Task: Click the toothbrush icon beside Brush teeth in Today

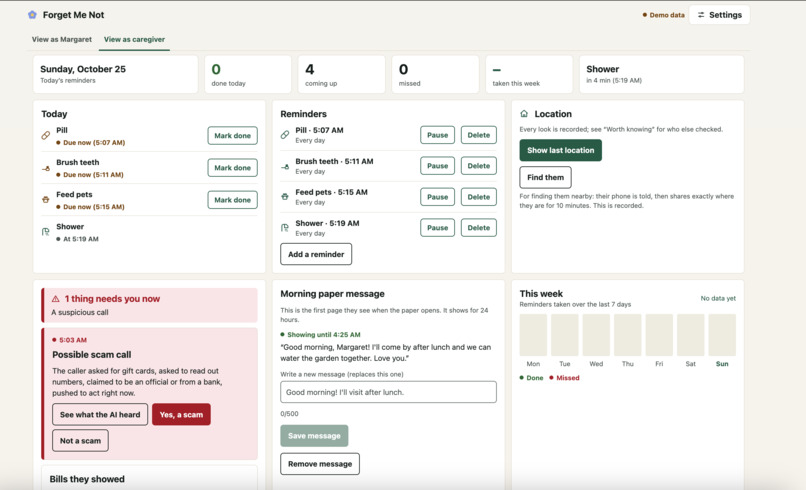Action: pyautogui.click(x=46, y=168)
